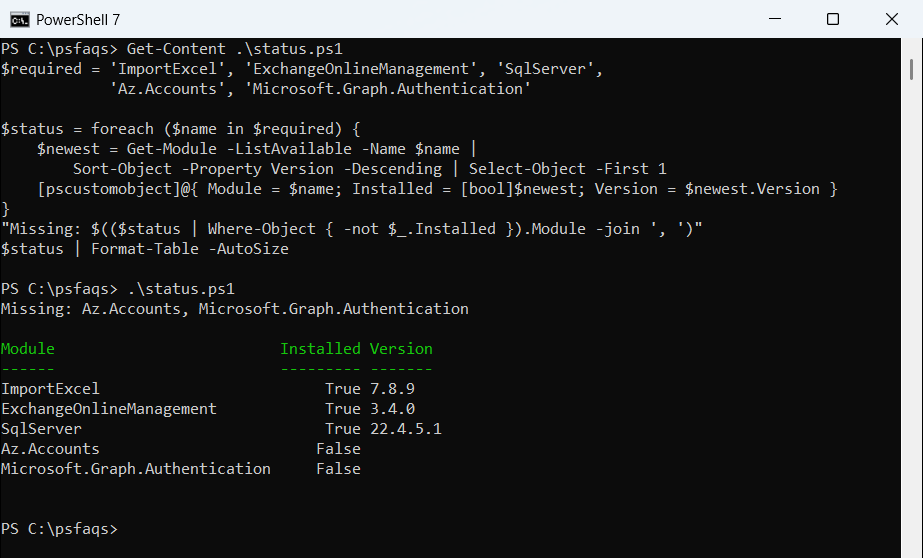Image resolution: width=923 pixels, height=558 pixels.
Task: Maximize the PowerShell 7 window
Action: (x=832, y=19)
